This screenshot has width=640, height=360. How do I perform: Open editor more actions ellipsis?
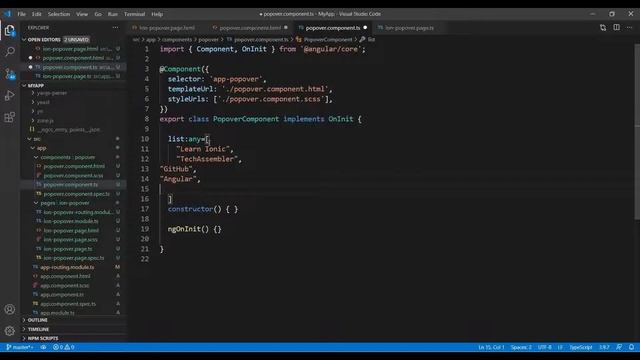(x=630, y=27)
